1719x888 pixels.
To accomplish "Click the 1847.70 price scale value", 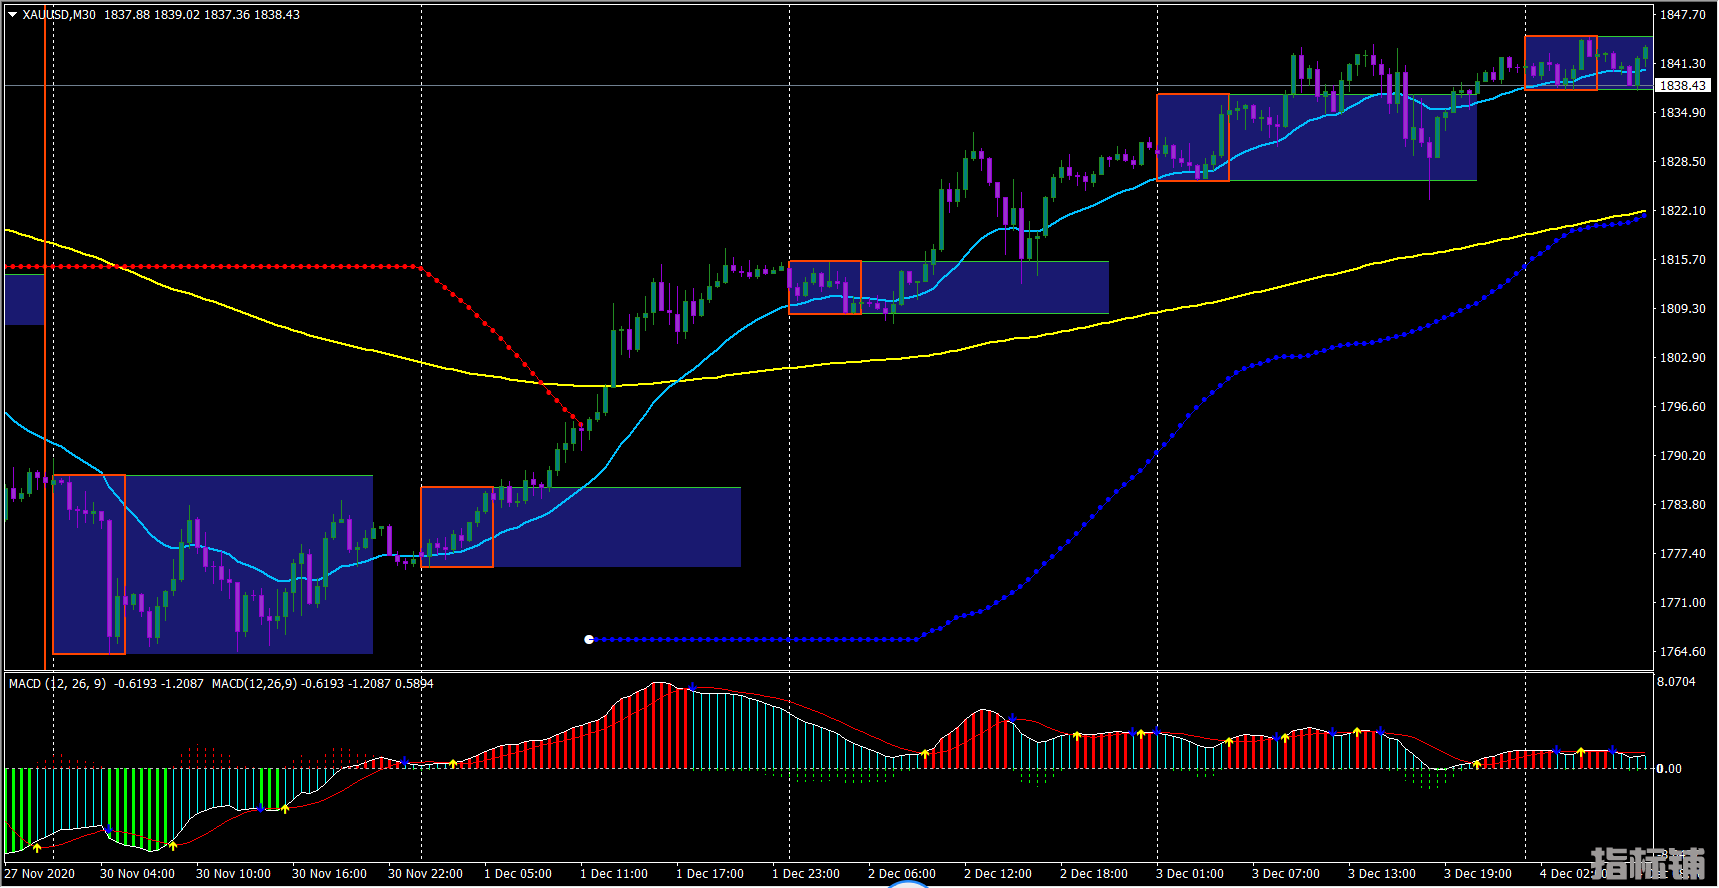I will pyautogui.click(x=1682, y=15).
